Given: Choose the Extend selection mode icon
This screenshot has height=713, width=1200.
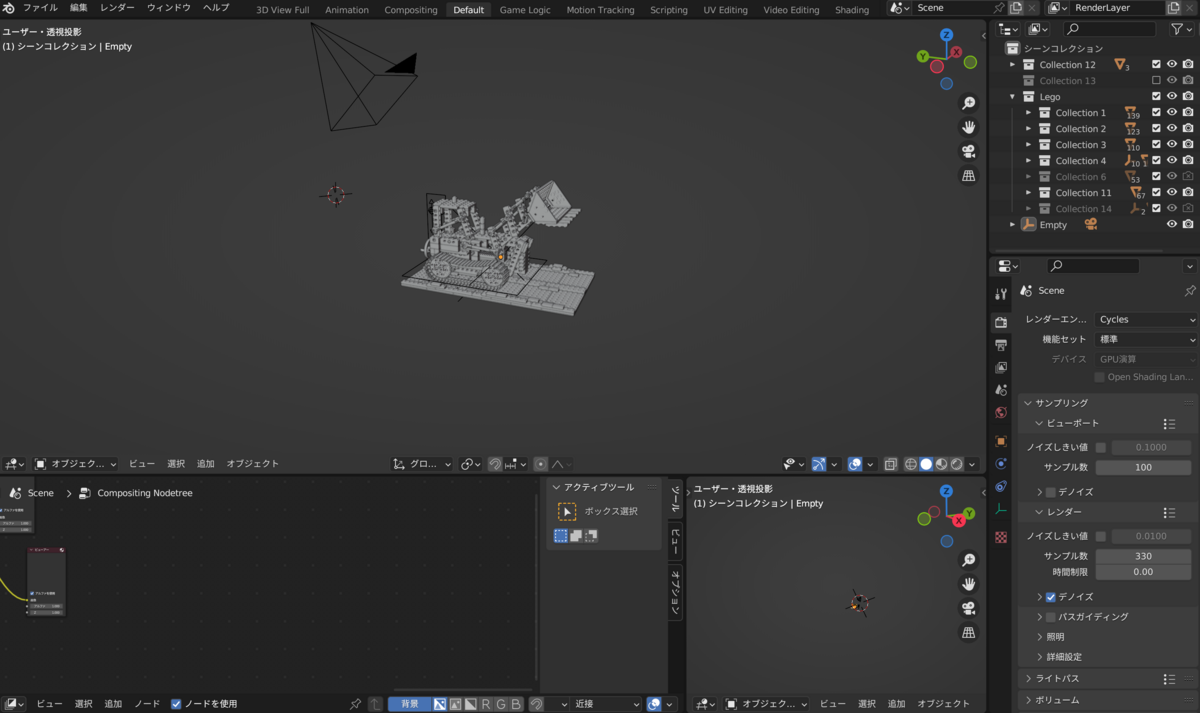Looking at the screenshot, I should click(x=576, y=536).
